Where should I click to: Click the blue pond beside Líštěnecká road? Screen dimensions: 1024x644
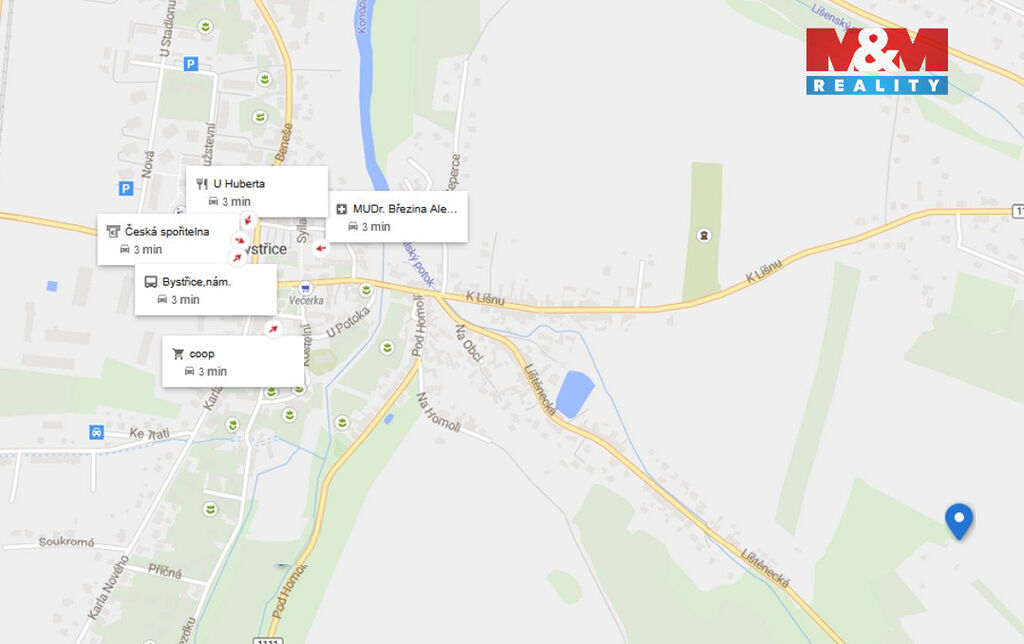(x=574, y=393)
